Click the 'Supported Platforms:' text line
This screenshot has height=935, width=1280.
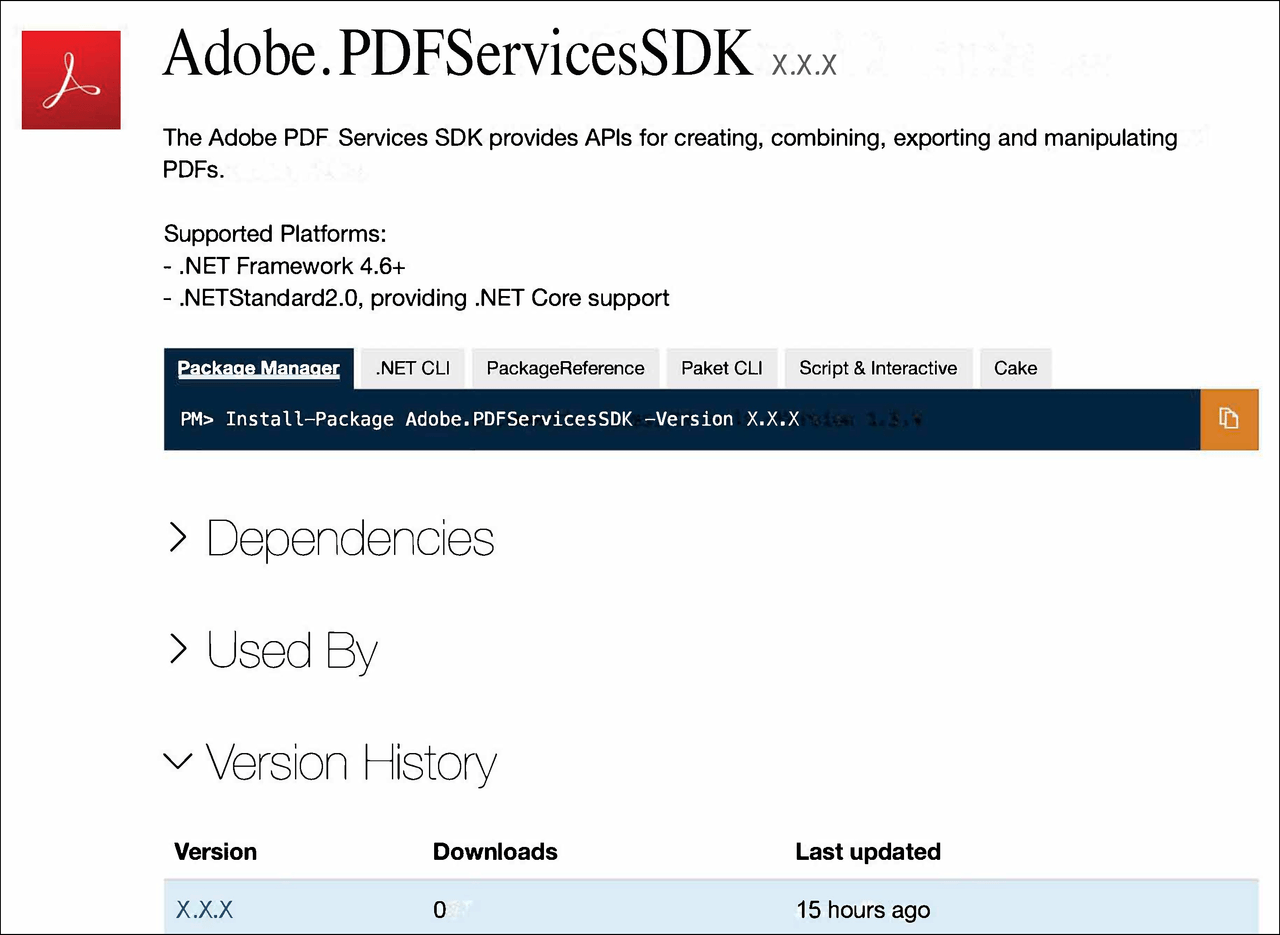pyautogui.click(x=275, y=234)
